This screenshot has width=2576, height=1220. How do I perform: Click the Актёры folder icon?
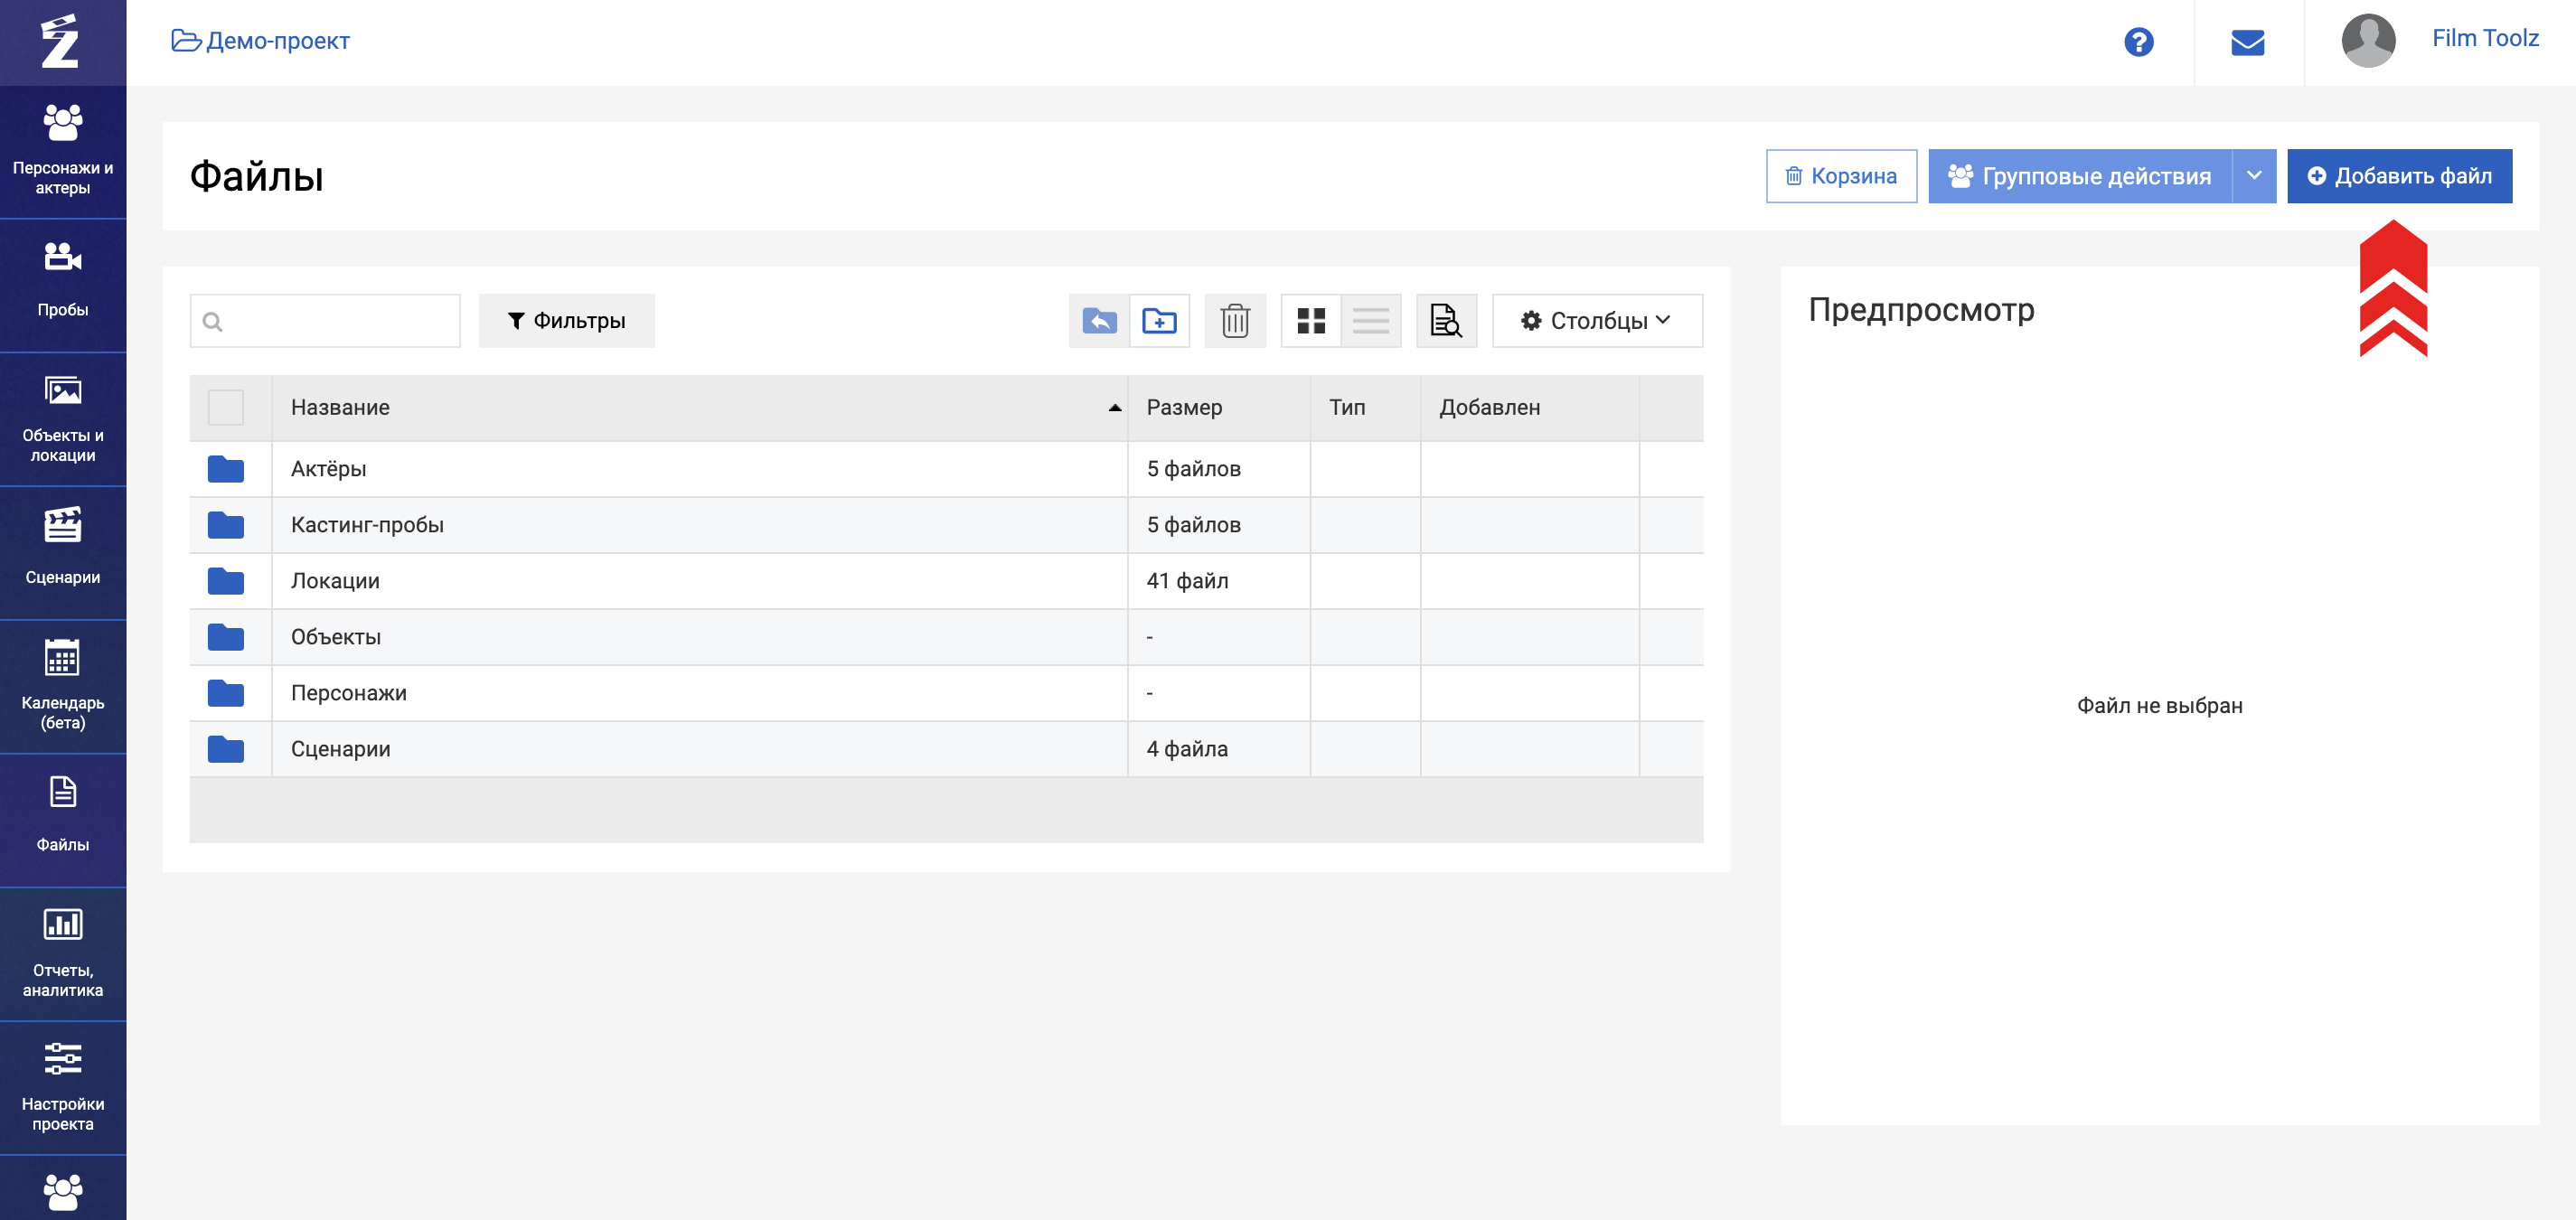pyautogui.click(x=226, y=469)
